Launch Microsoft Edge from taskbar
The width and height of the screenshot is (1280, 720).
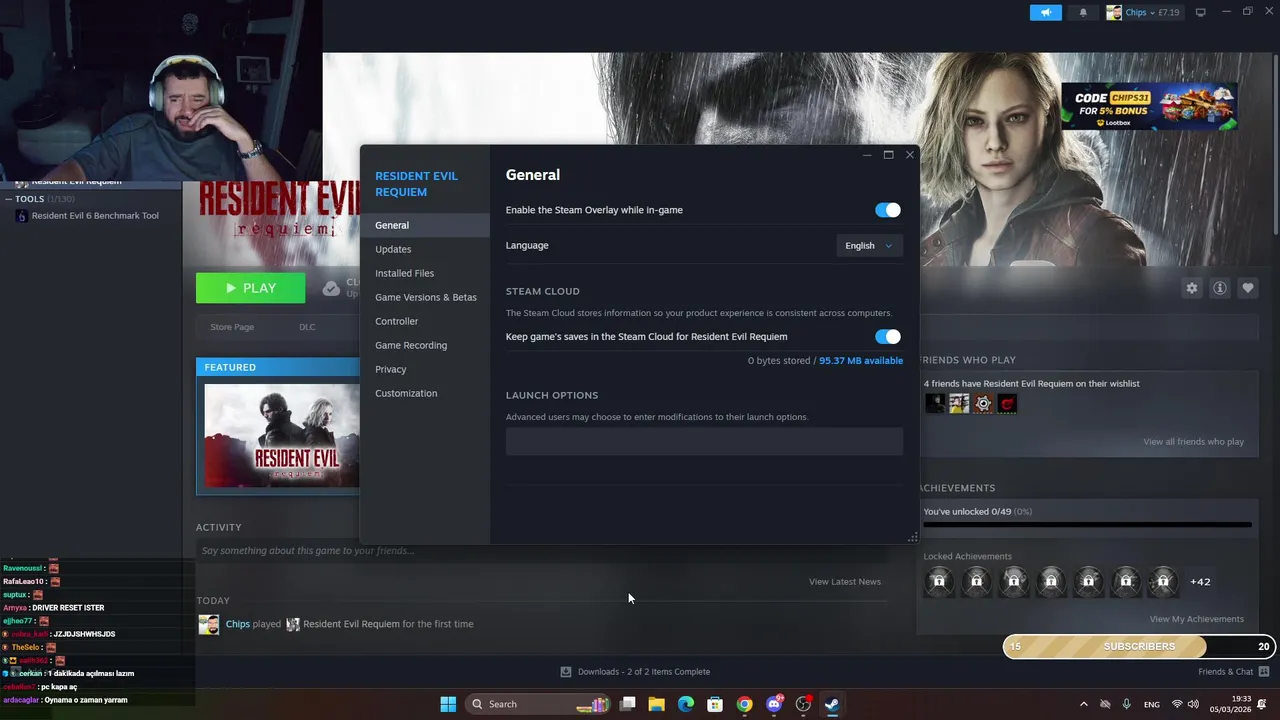685,704
